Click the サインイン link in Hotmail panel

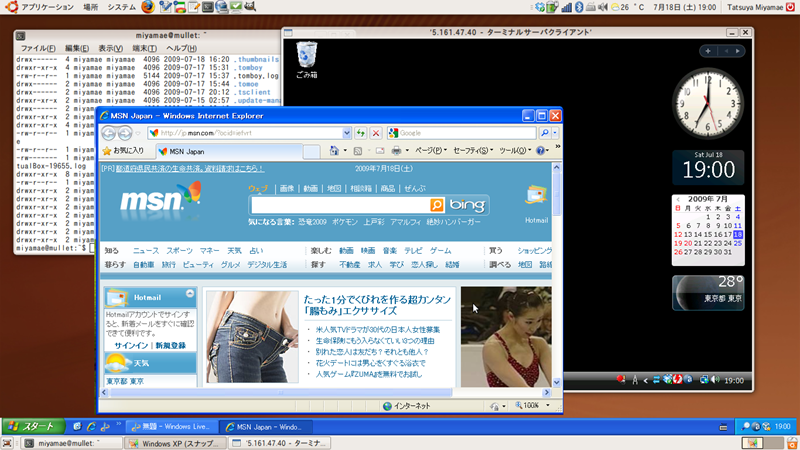click(x=131, y=345)
